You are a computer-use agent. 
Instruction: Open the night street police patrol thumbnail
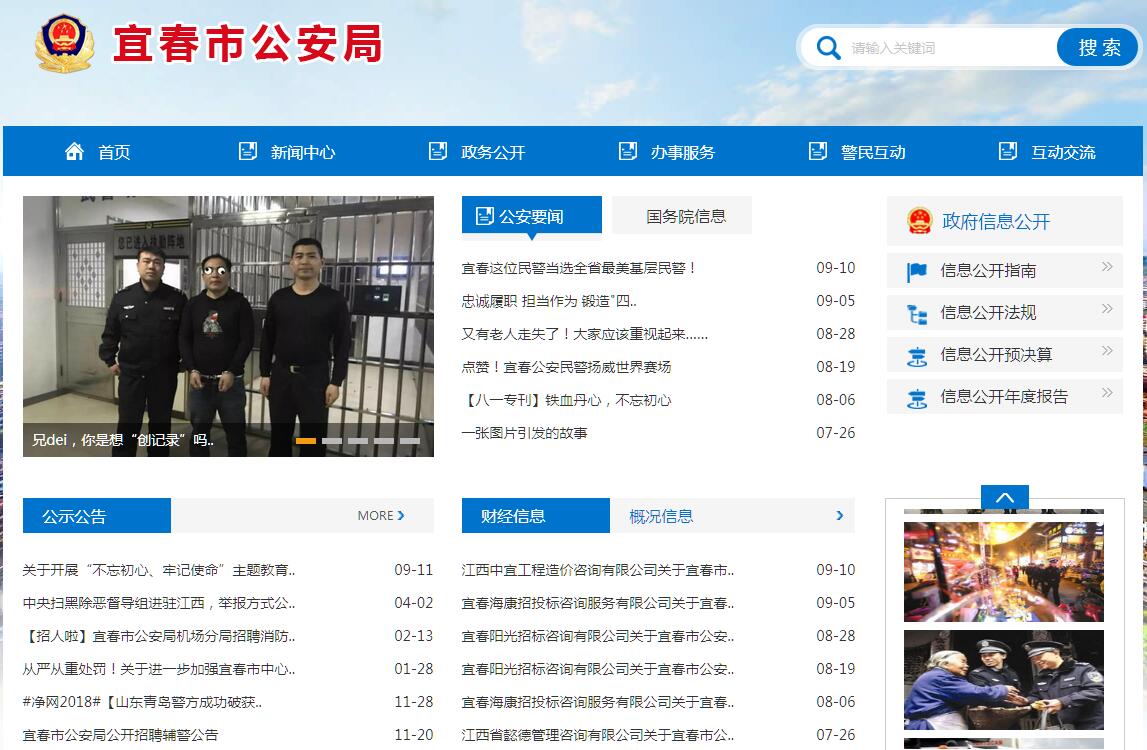click(1003, 571)
